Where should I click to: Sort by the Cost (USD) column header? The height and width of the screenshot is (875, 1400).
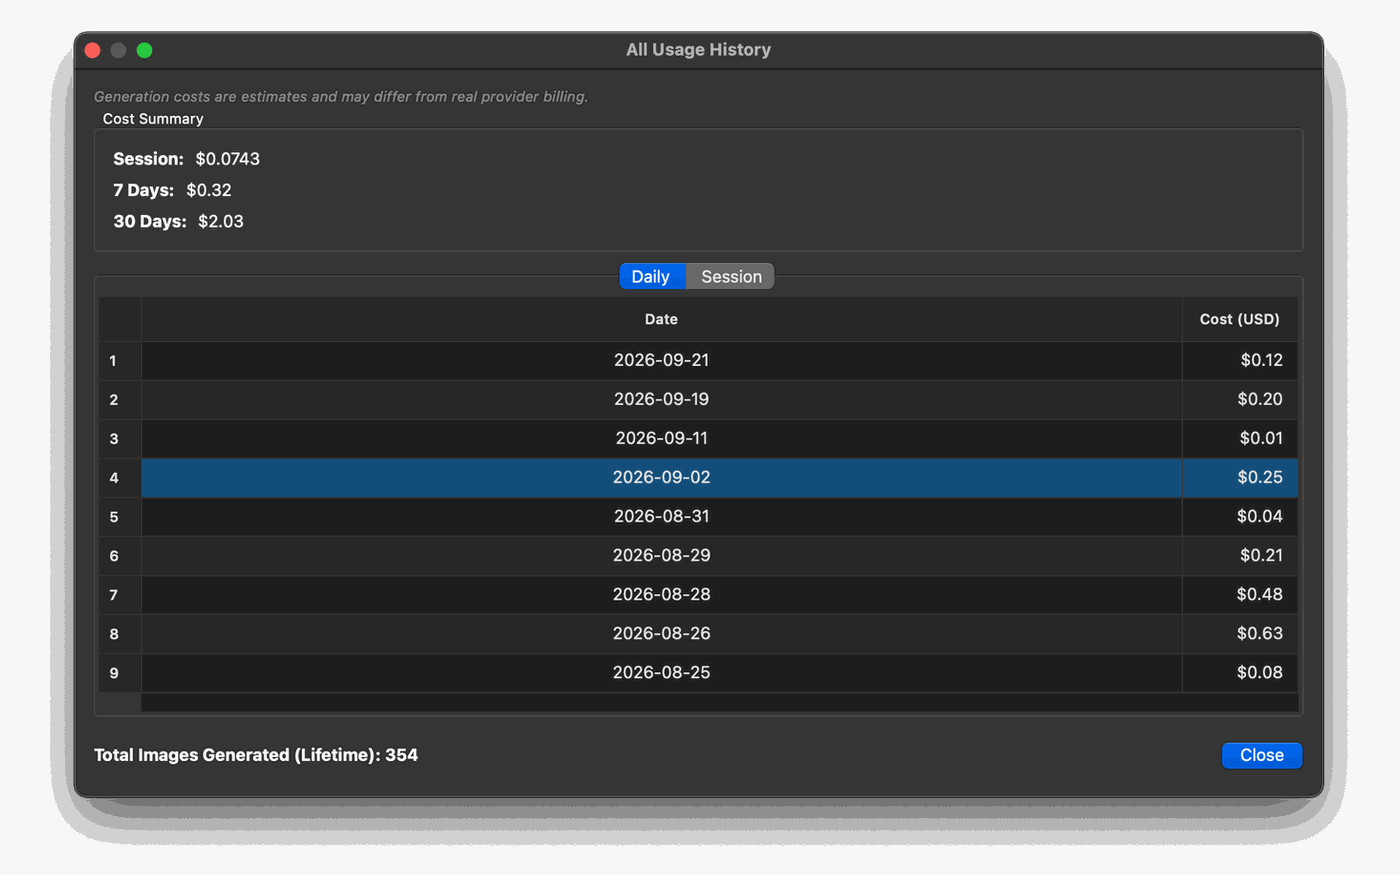(1239, 319)
